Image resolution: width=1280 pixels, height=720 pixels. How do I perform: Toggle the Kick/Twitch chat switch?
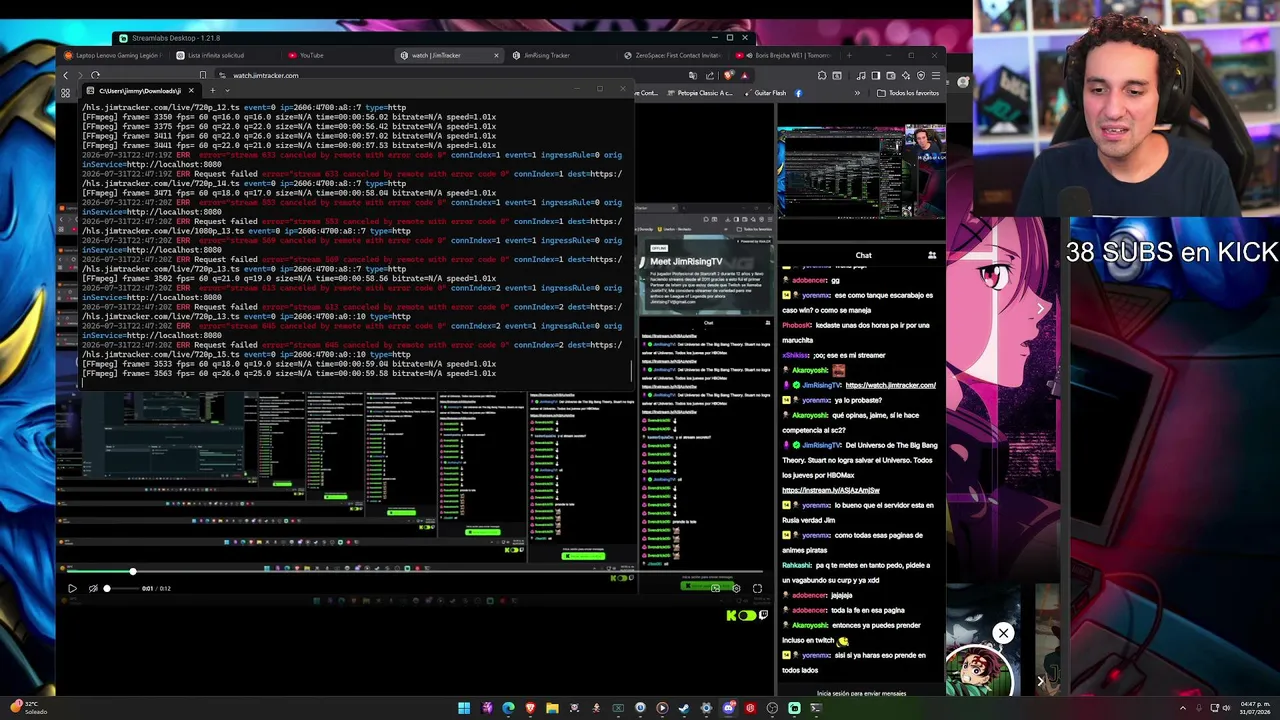click(746, 615)
